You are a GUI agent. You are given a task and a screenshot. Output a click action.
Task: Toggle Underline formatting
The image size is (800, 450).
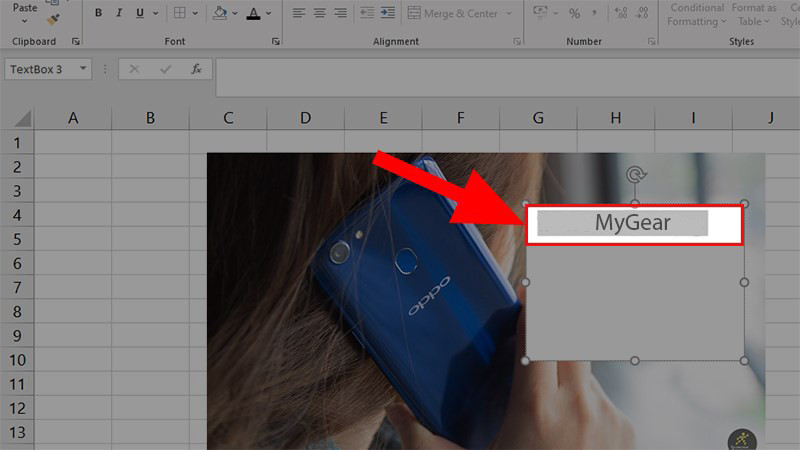pos(140,13)
